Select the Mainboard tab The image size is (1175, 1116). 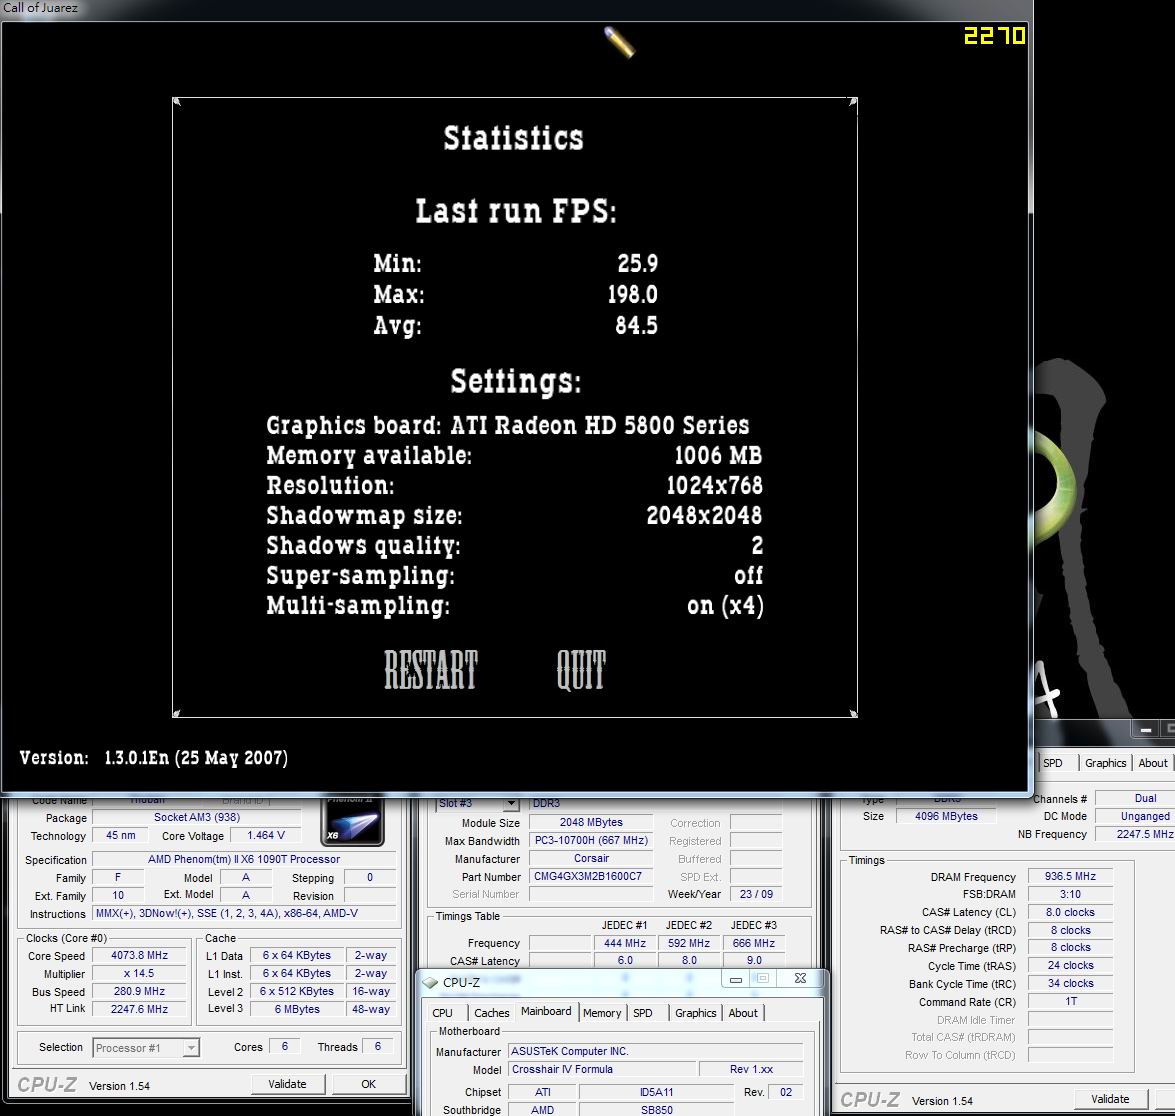(546, 1011)
